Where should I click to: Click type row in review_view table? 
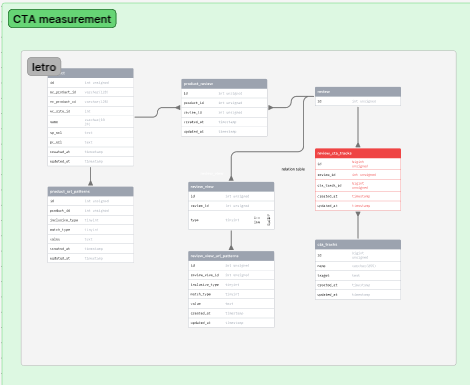(231, 220)
